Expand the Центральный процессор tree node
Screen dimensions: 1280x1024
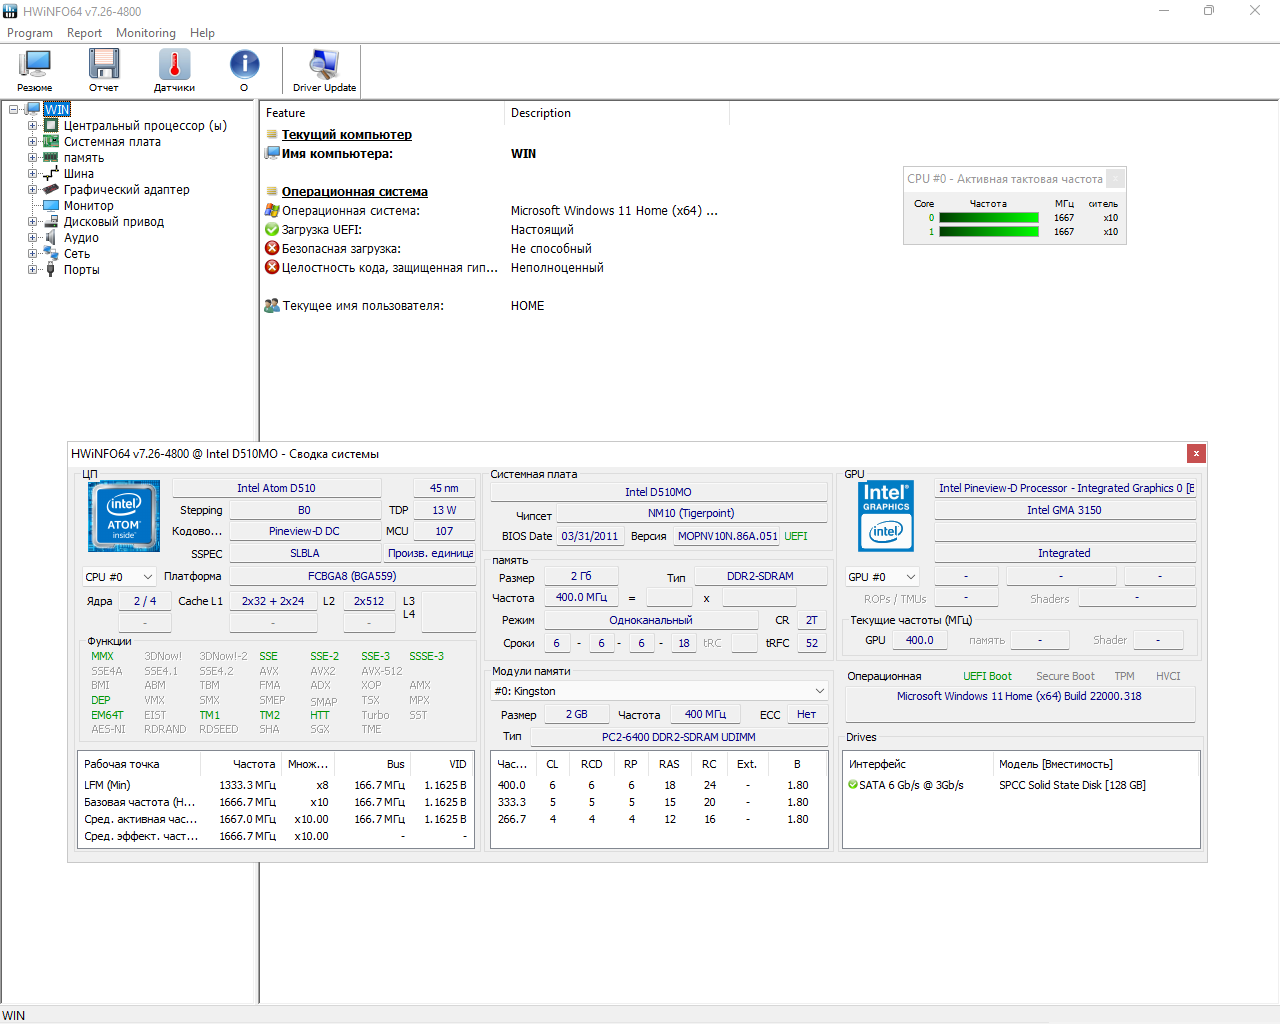click(33, 125)
